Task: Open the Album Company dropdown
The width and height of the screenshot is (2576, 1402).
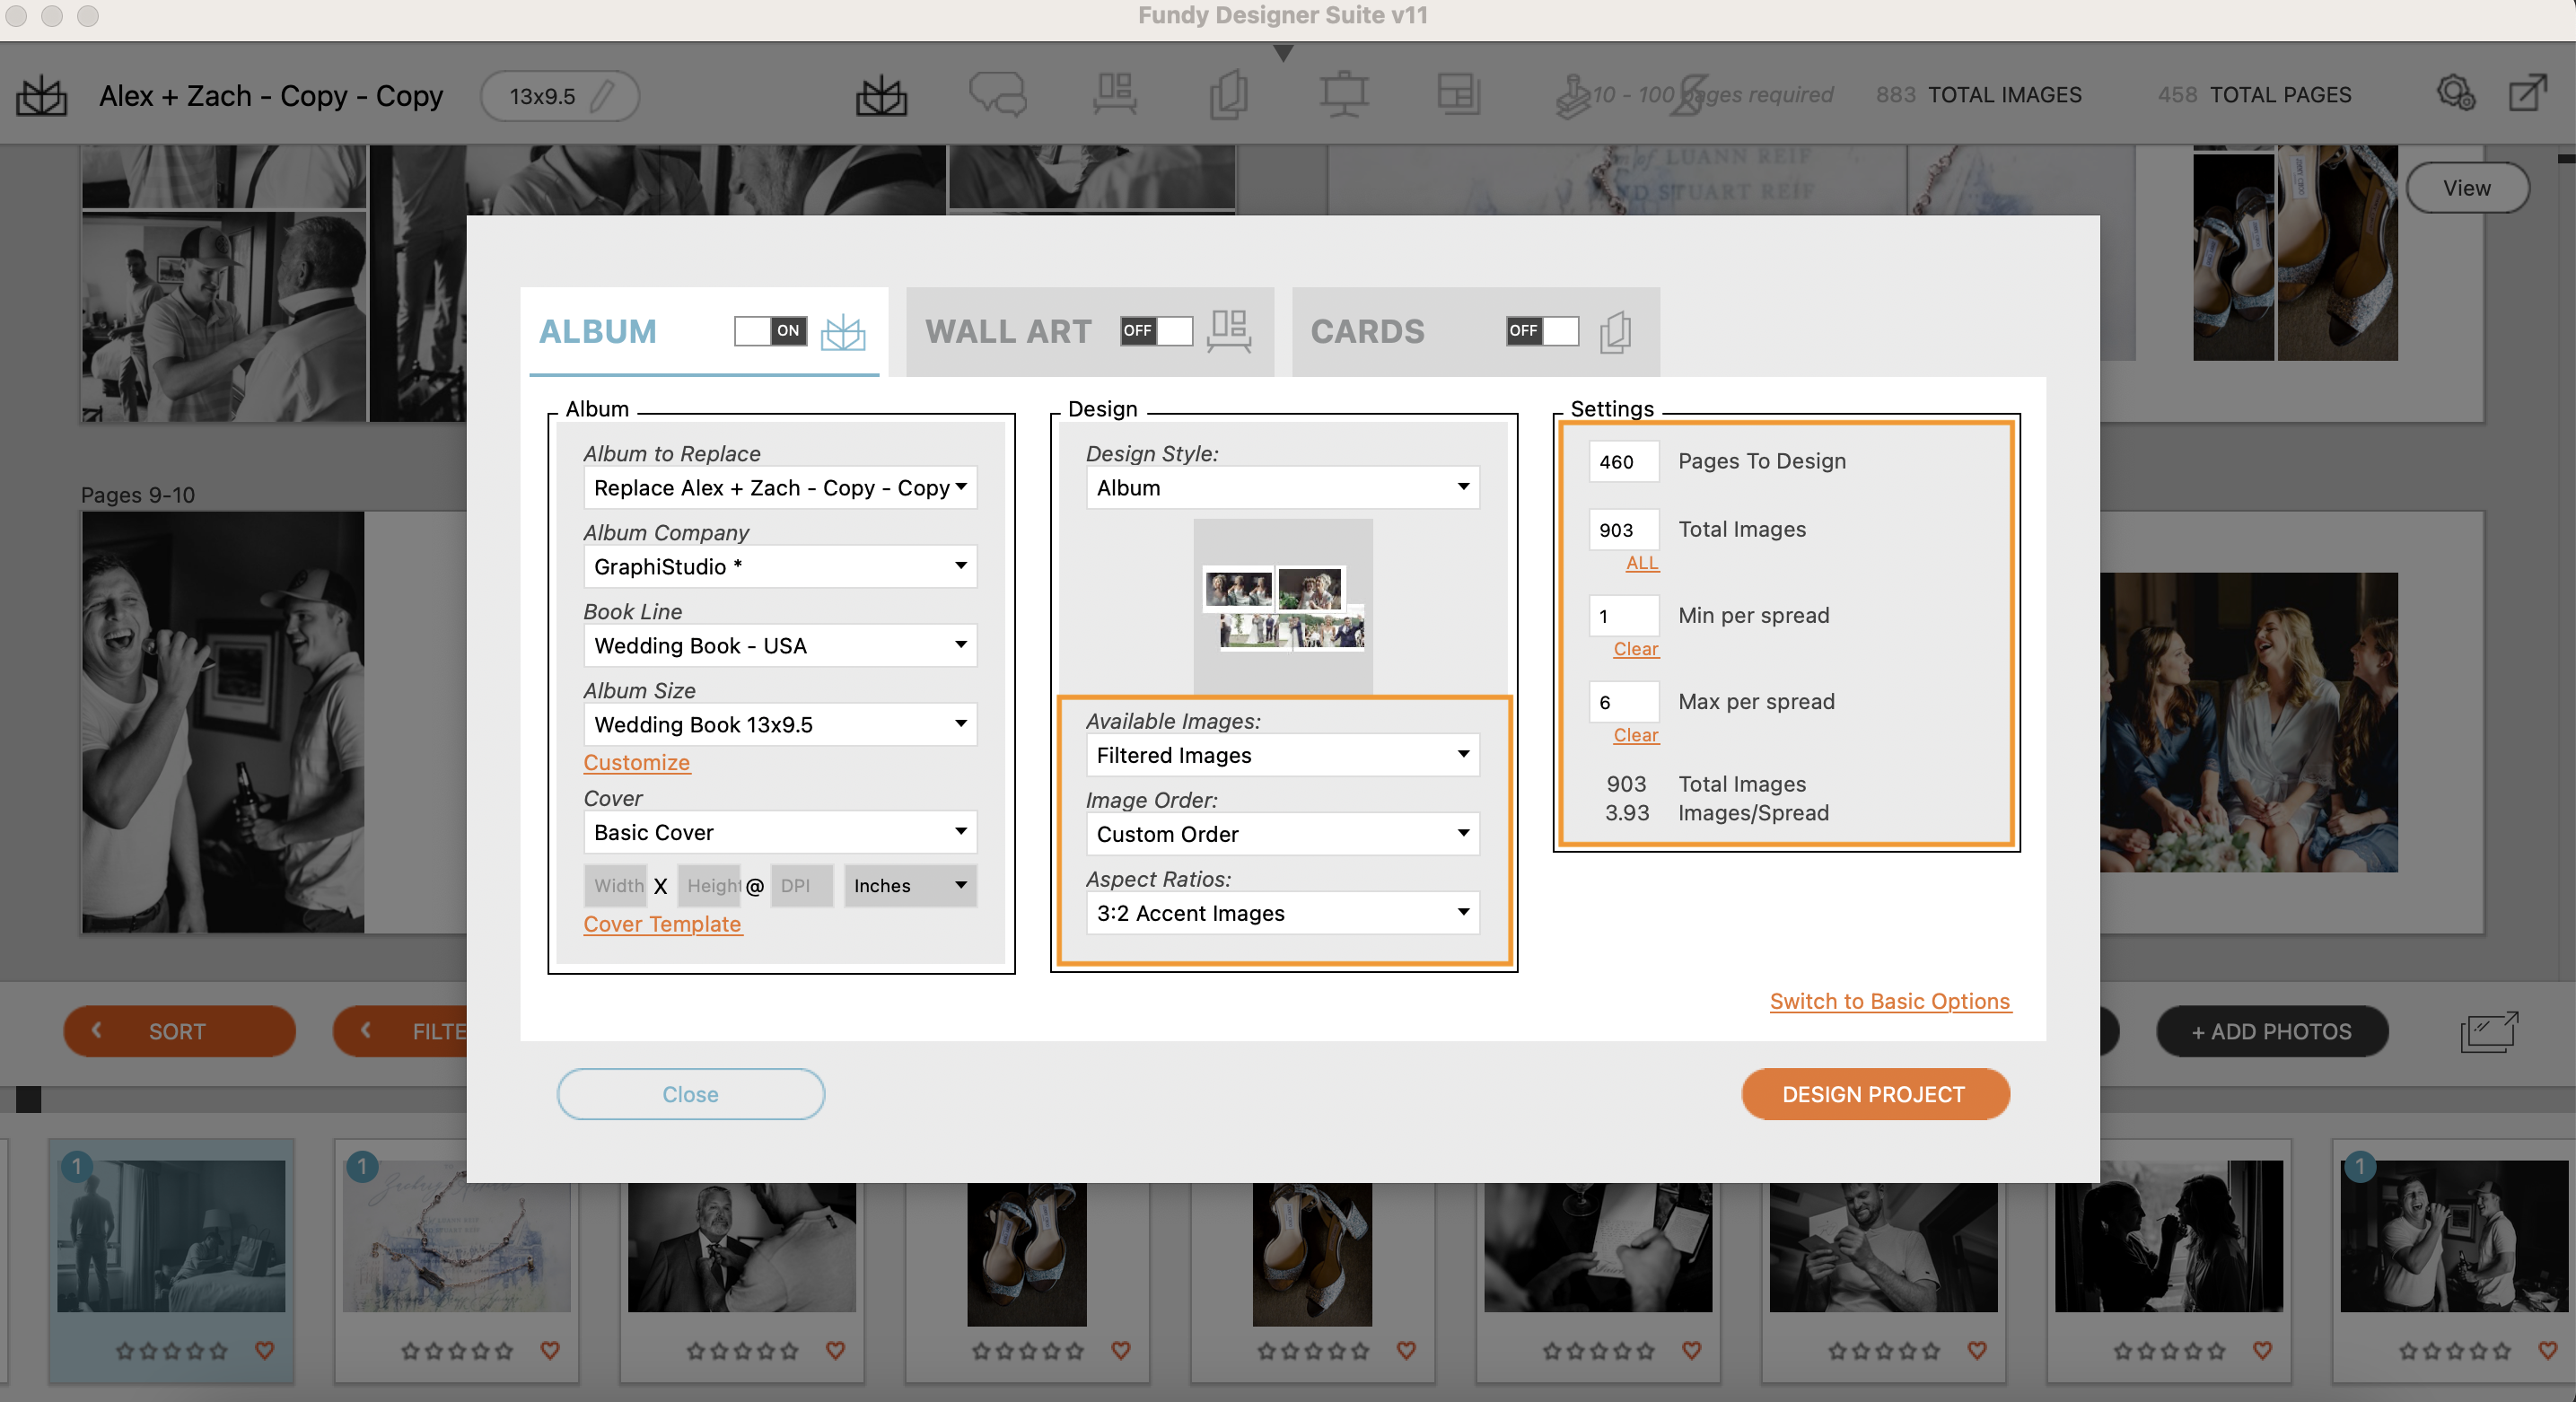Action: [x=780, y=566]
